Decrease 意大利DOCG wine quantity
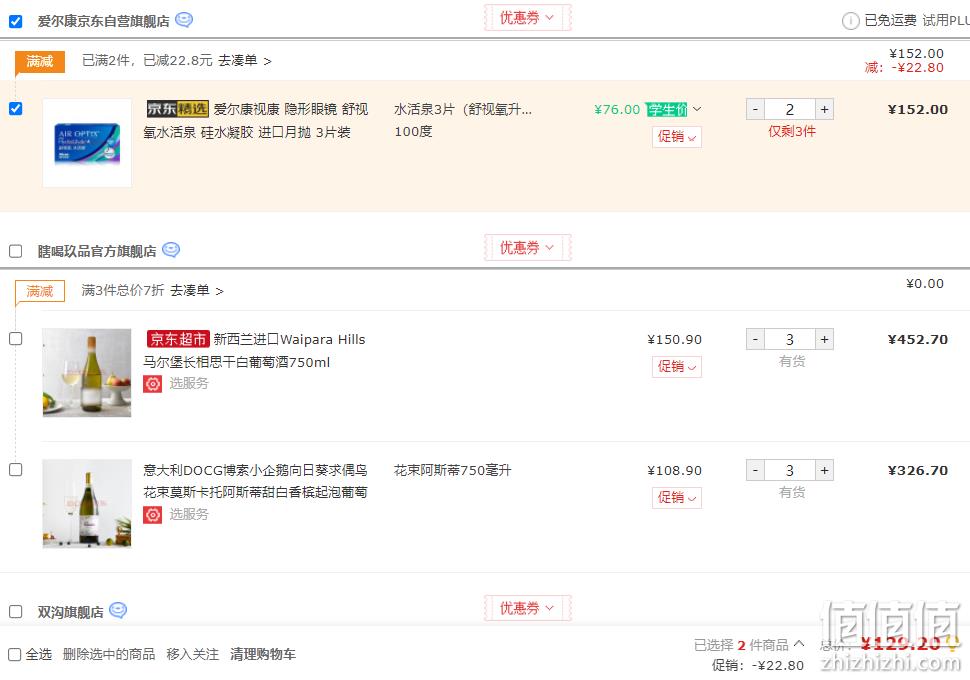Screen dimensions: 970x680 (755, 470)
